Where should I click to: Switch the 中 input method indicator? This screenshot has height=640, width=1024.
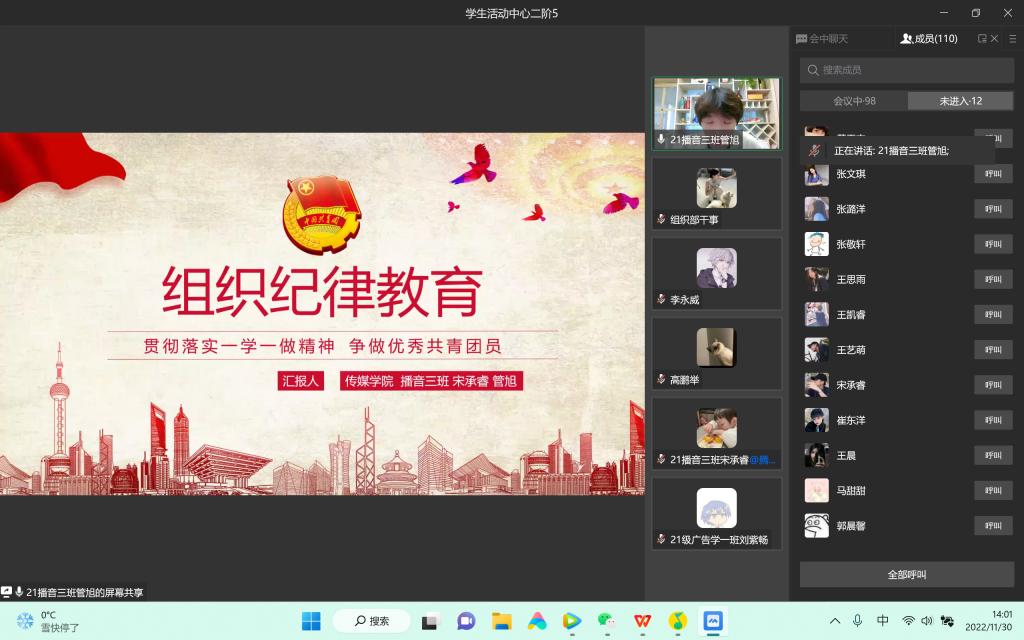pyautogui.click(x=882, y=621)
